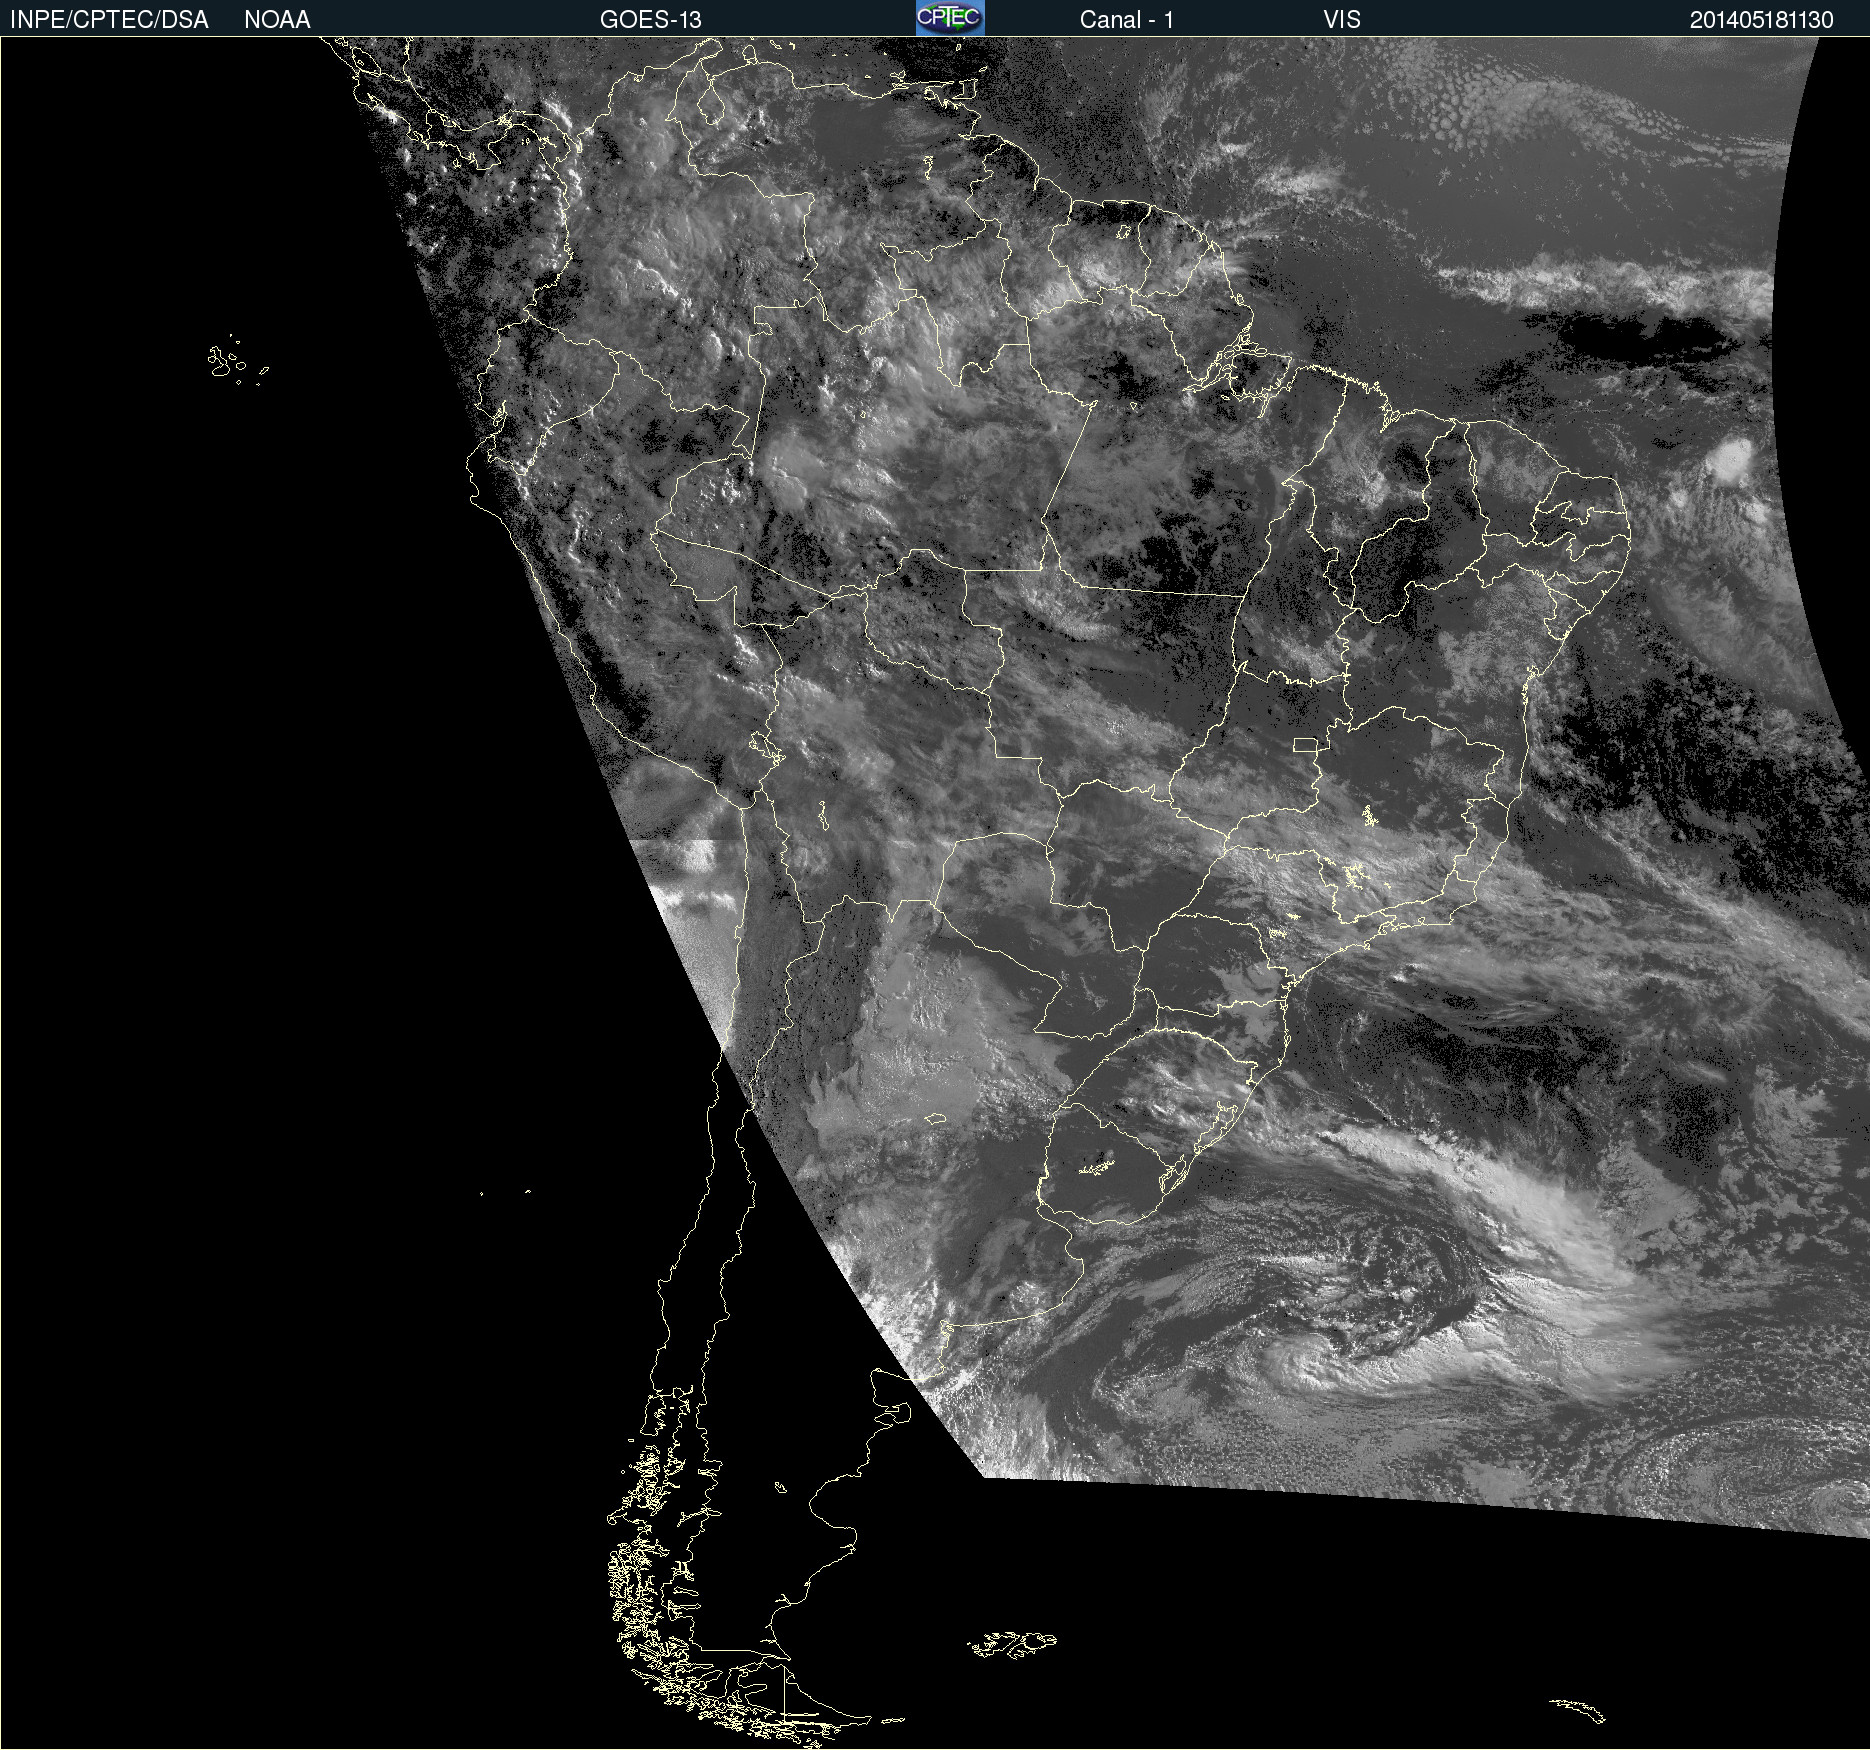Viewport: 1870px width, 1750px height.
Task: Click the CPTEC logo in the header
Action: 949,18
